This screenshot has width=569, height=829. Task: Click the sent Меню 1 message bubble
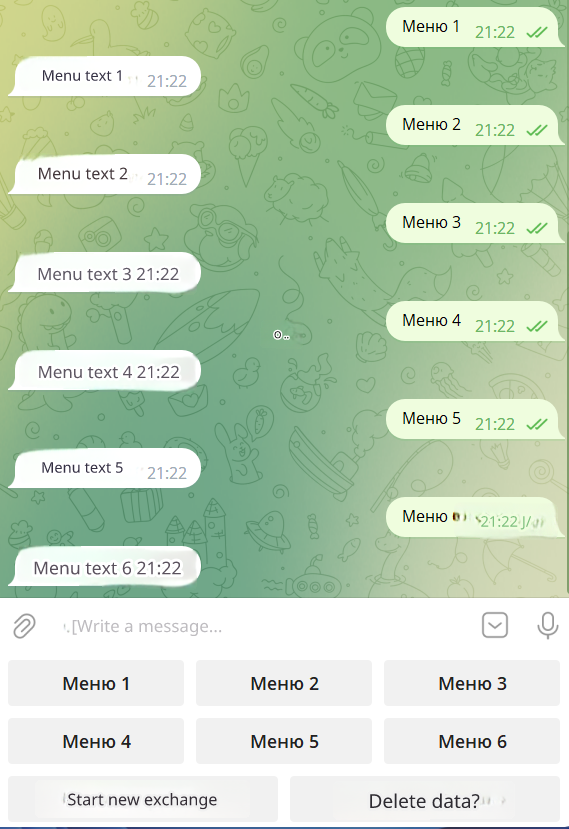474,27
